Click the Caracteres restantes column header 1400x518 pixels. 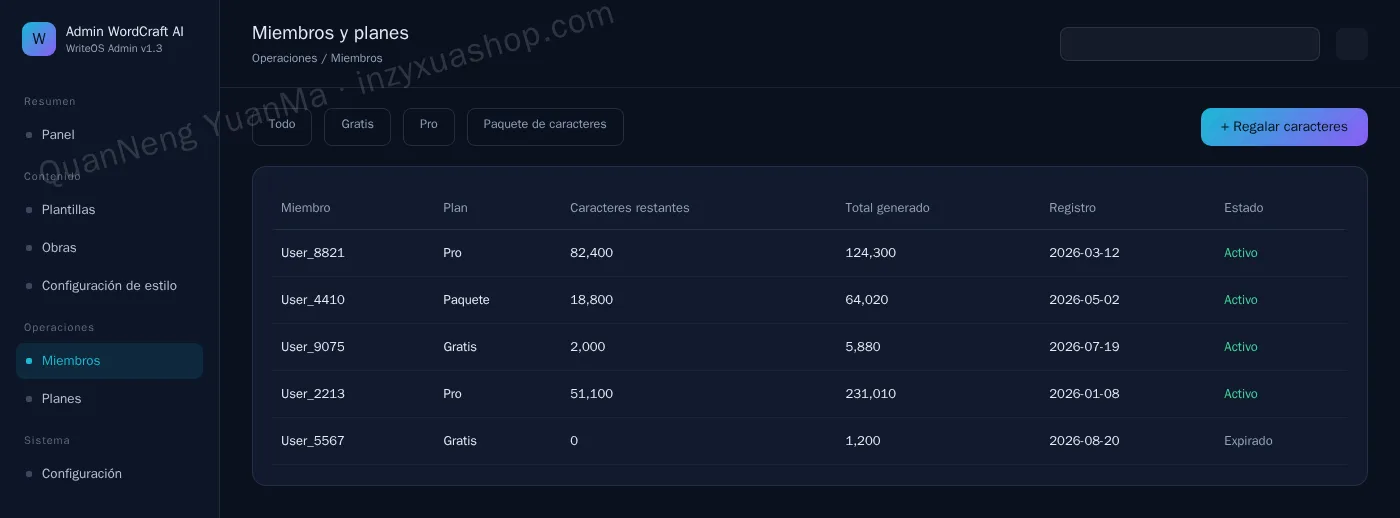pos(630,208)
